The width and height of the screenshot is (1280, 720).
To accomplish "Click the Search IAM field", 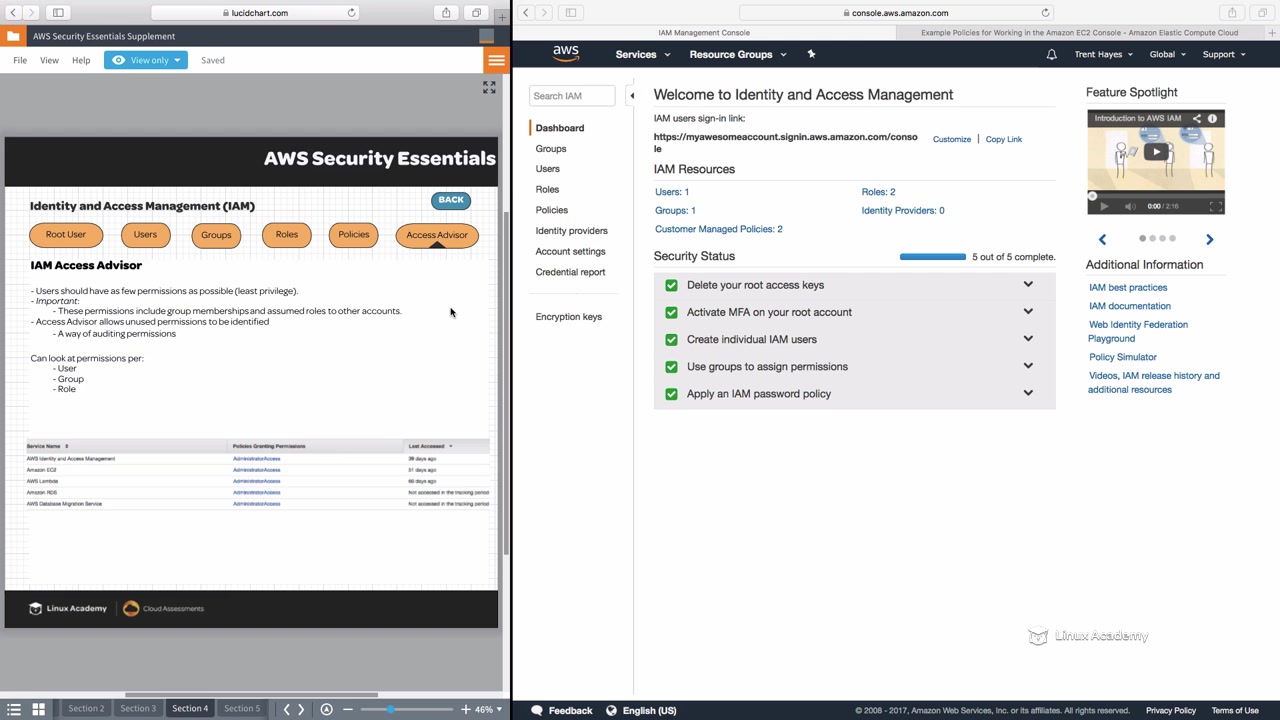I will (572, 96).
